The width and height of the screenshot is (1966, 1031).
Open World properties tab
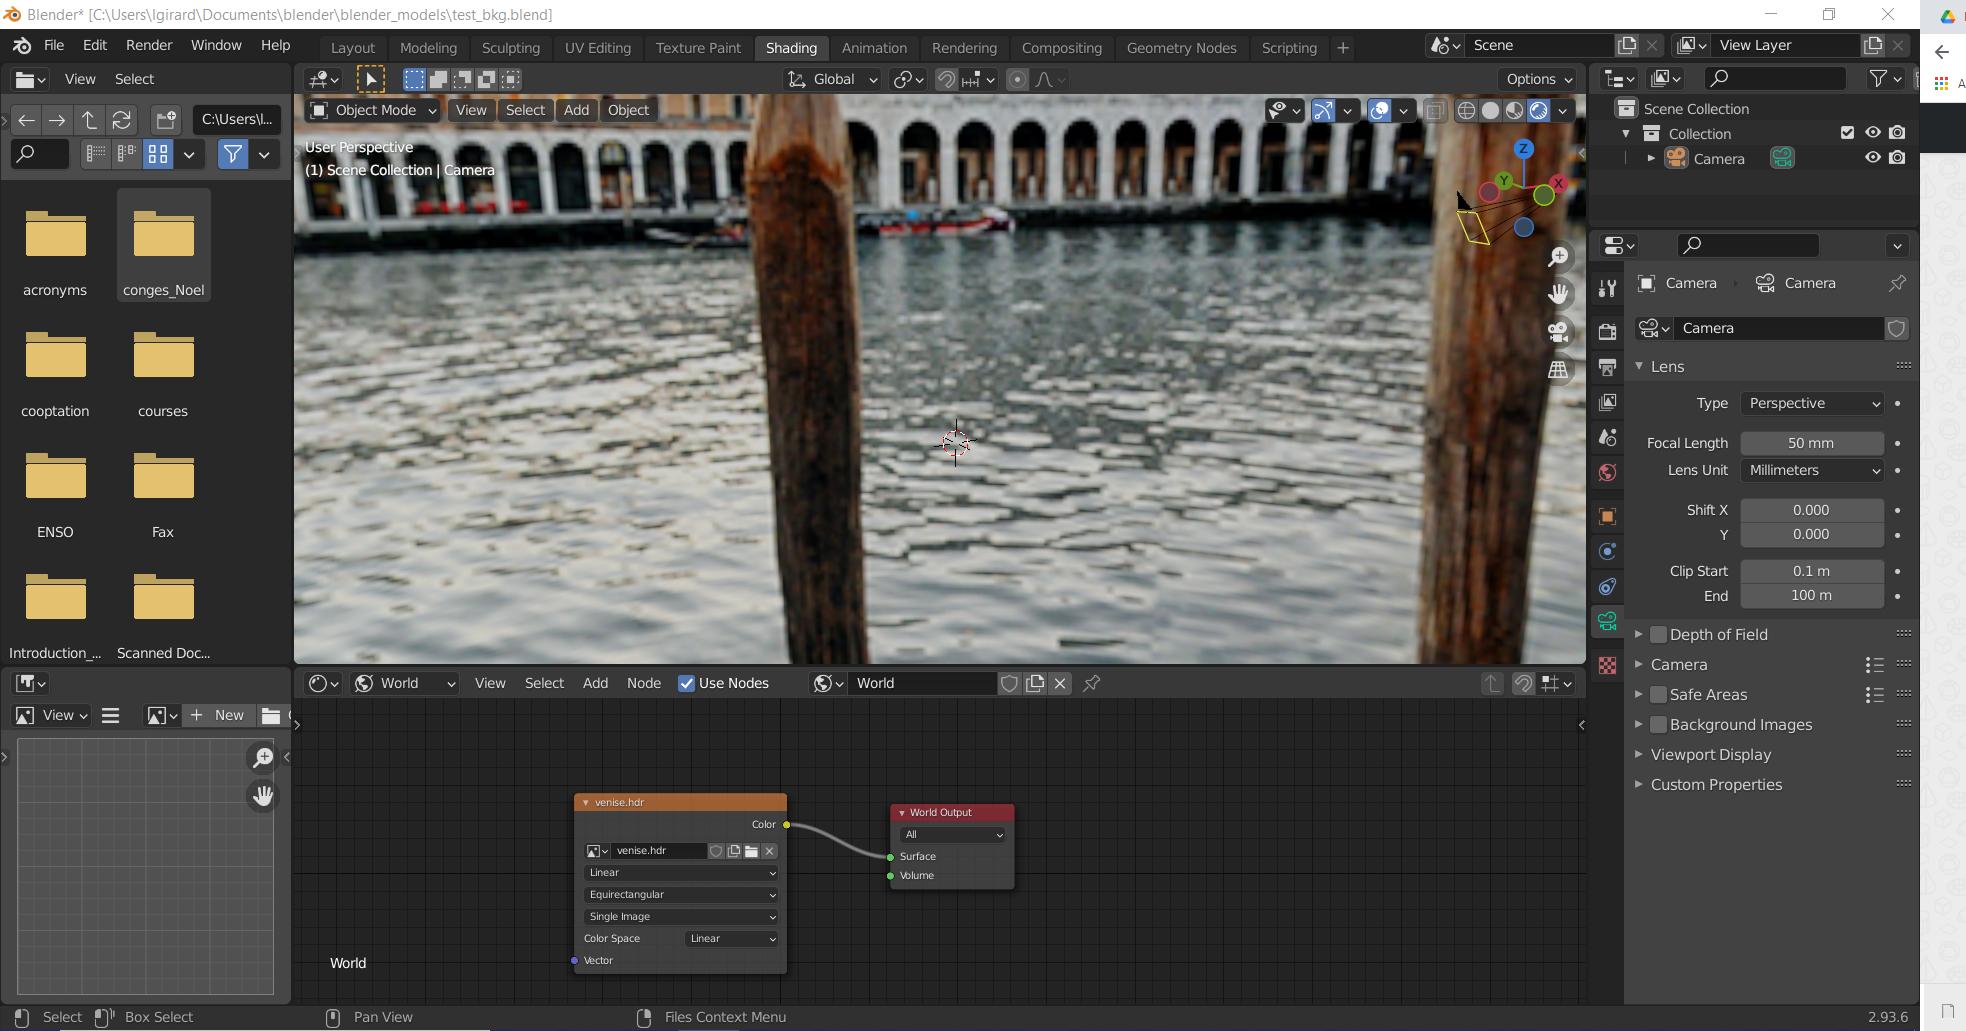click(1607, 472)
